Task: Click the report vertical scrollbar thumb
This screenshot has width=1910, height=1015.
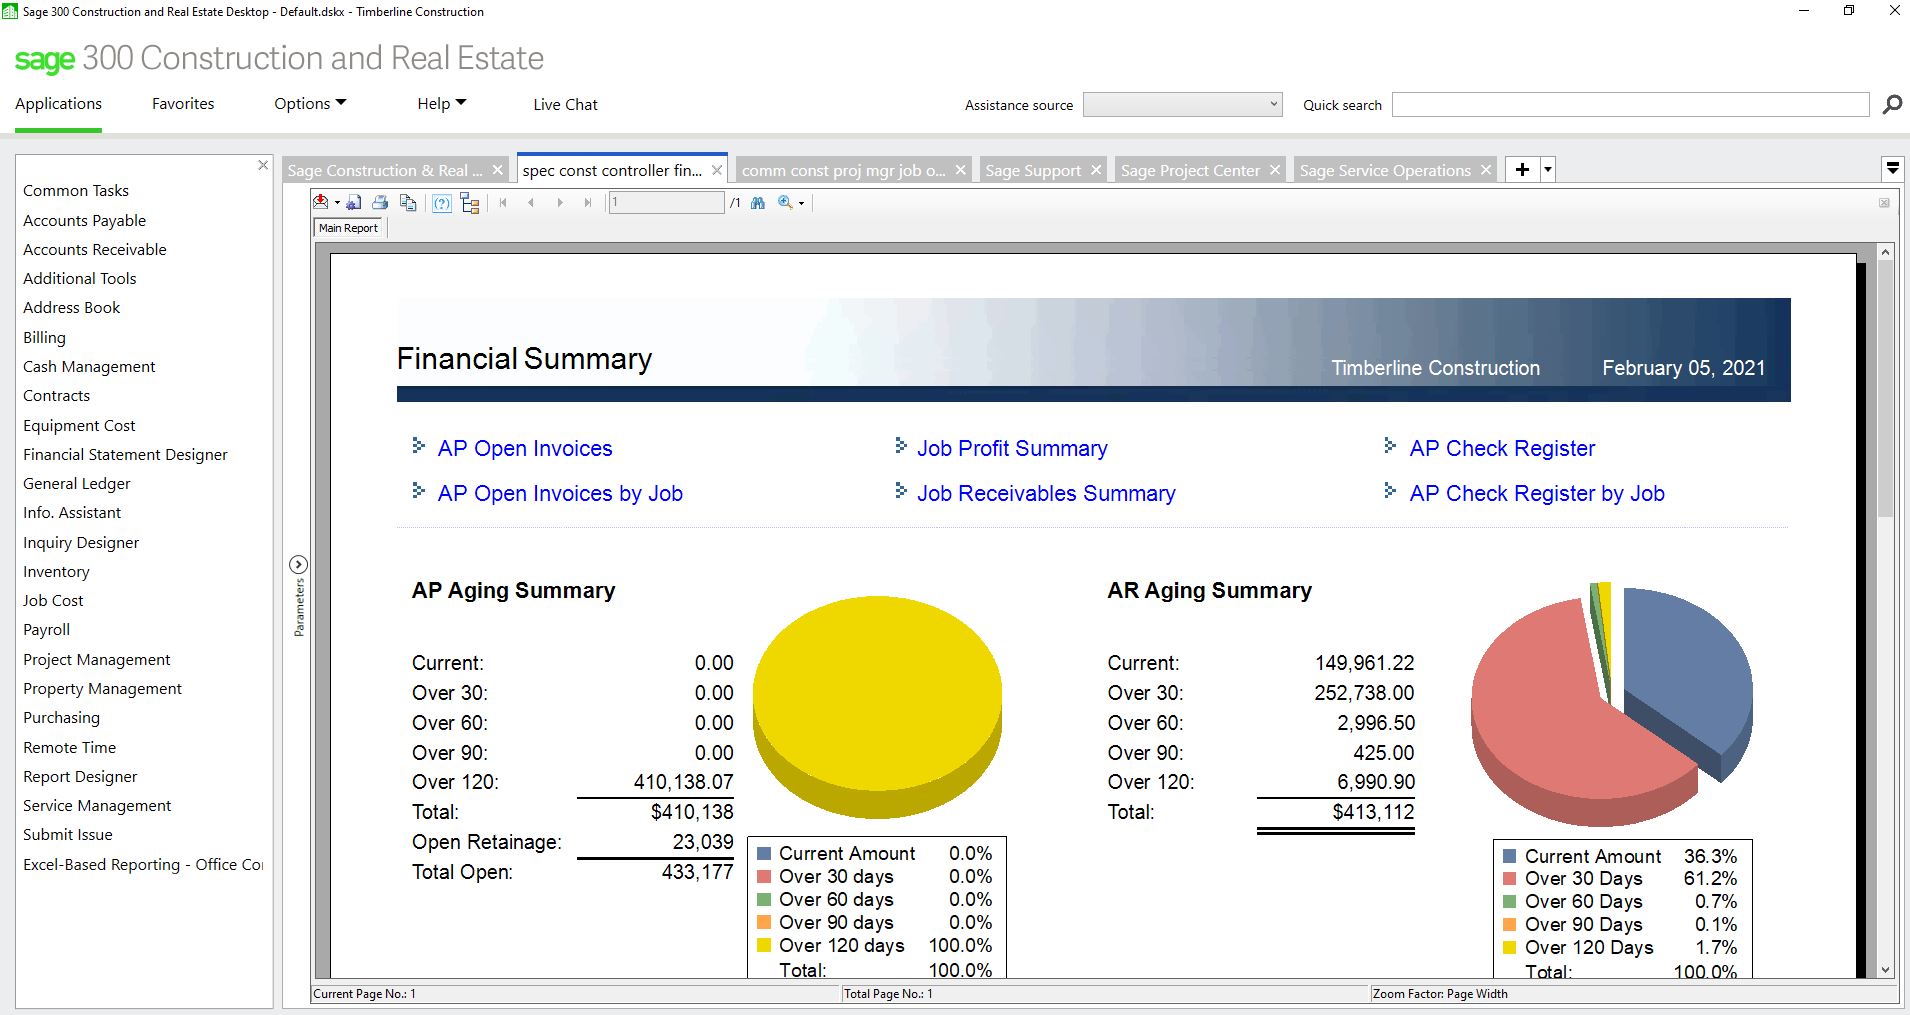Action: 1885,390
